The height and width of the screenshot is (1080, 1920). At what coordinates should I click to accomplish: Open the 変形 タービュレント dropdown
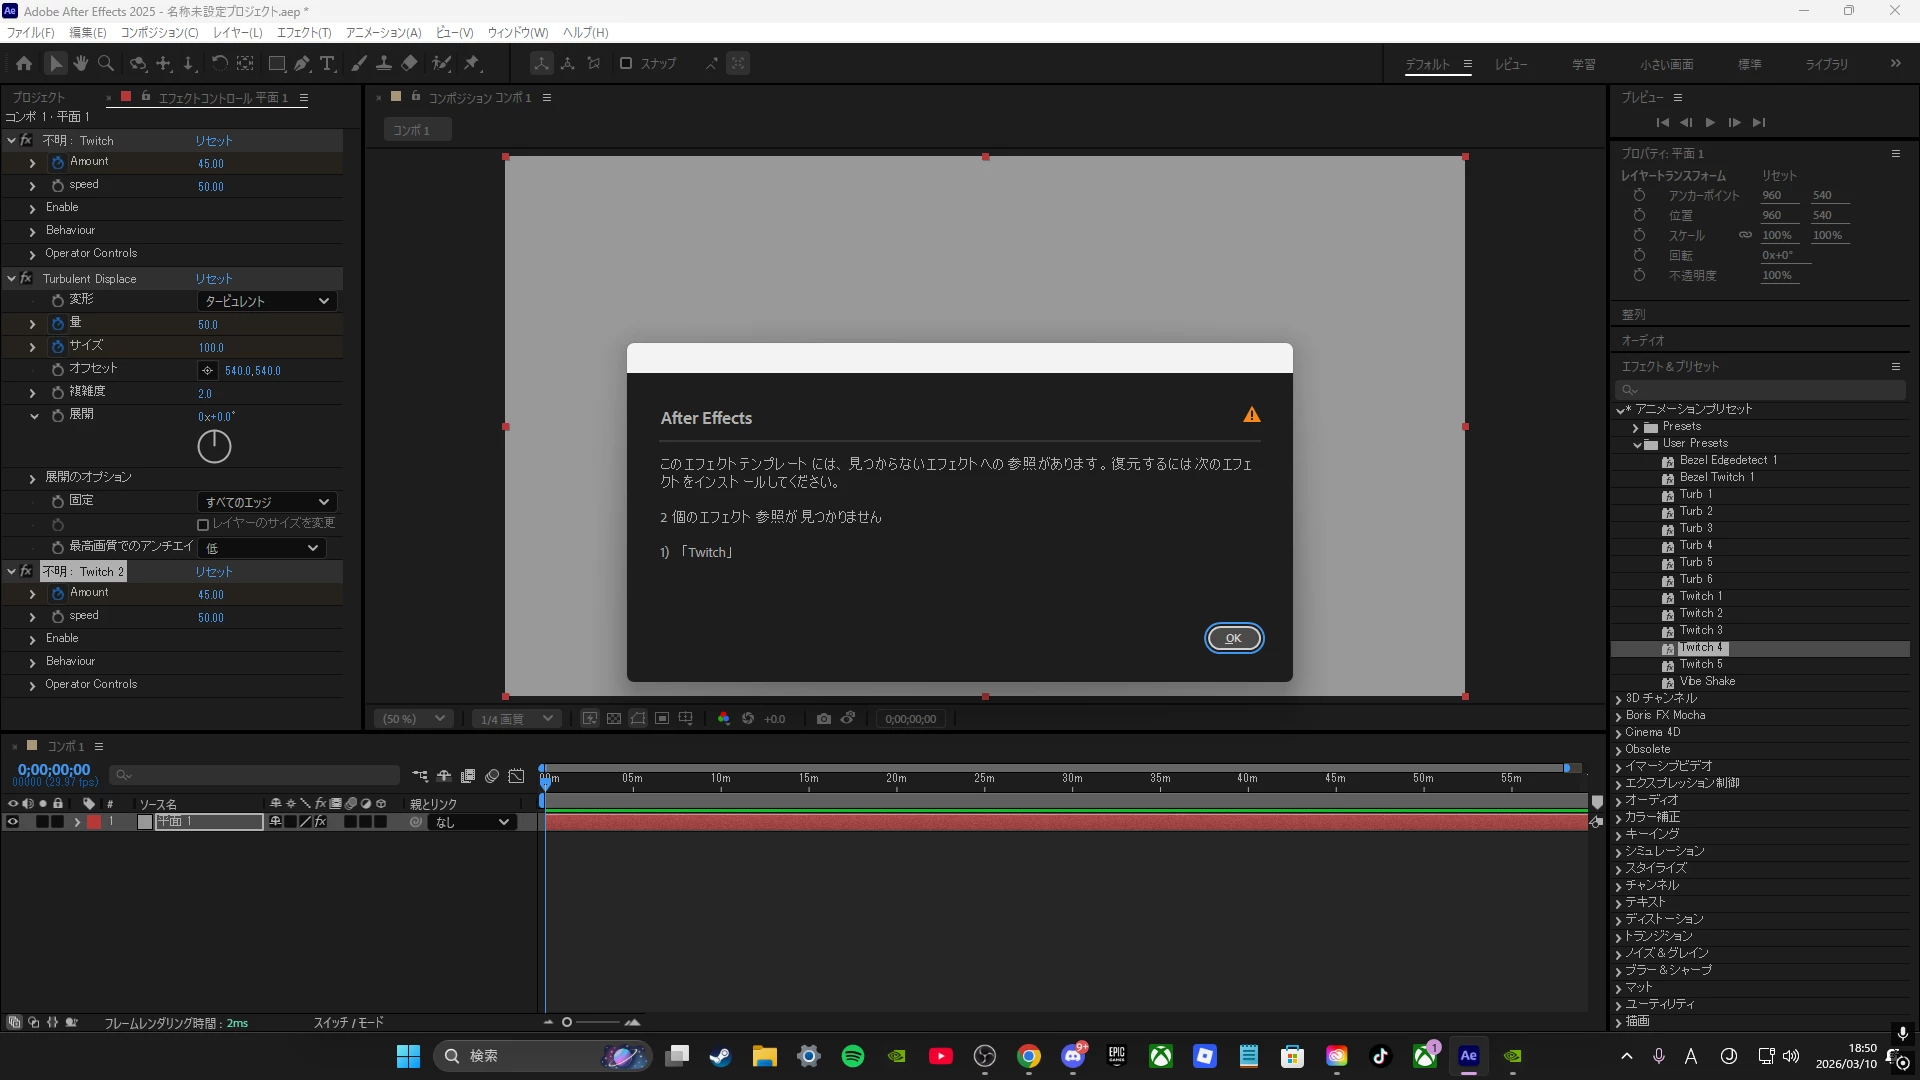[x=266, y=301]
